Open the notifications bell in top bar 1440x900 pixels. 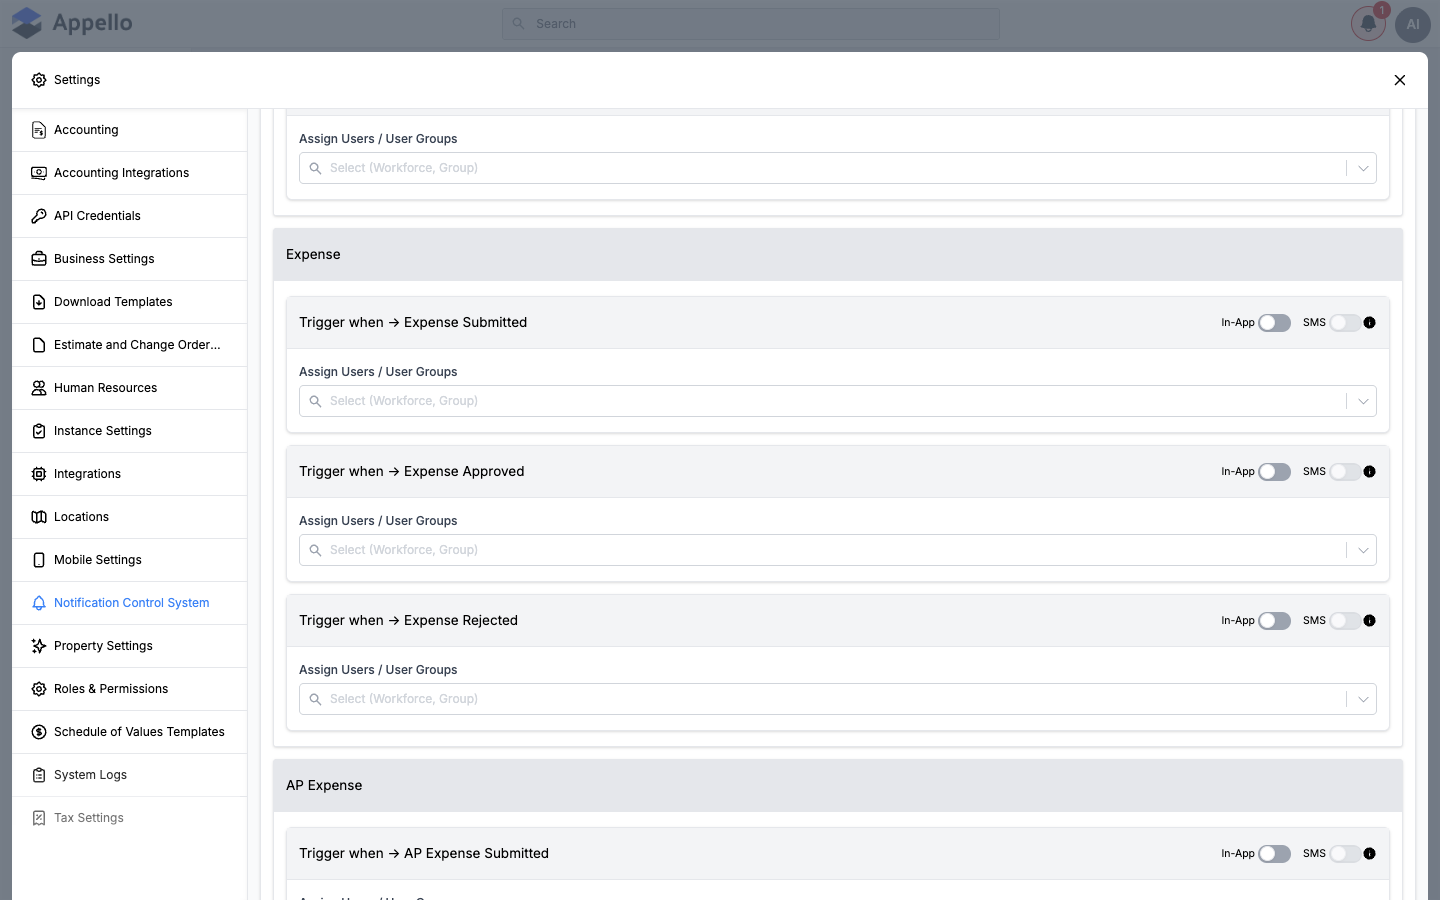pyautogui.click(x=1368, y=24)
